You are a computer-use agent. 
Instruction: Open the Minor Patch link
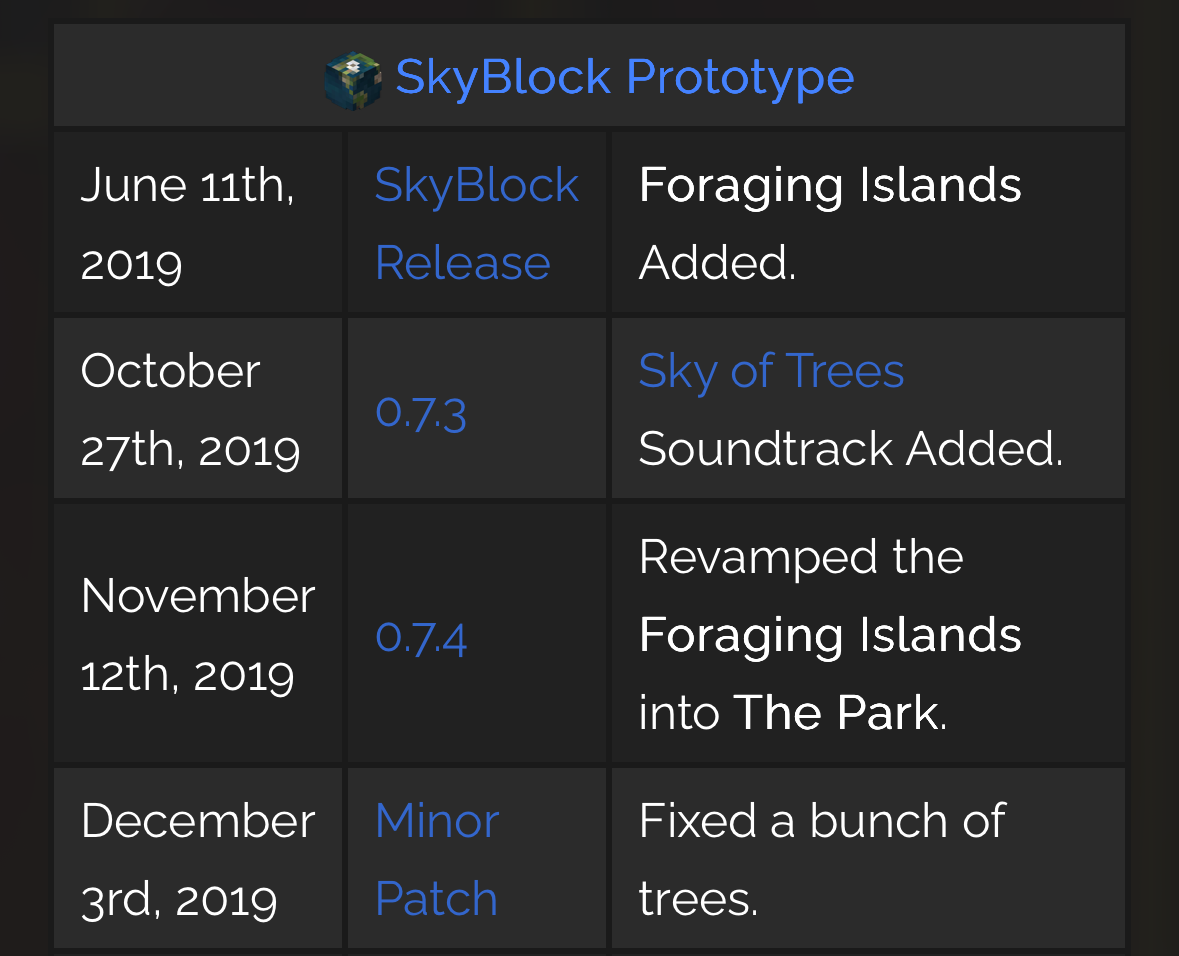(x=437, y=859)
